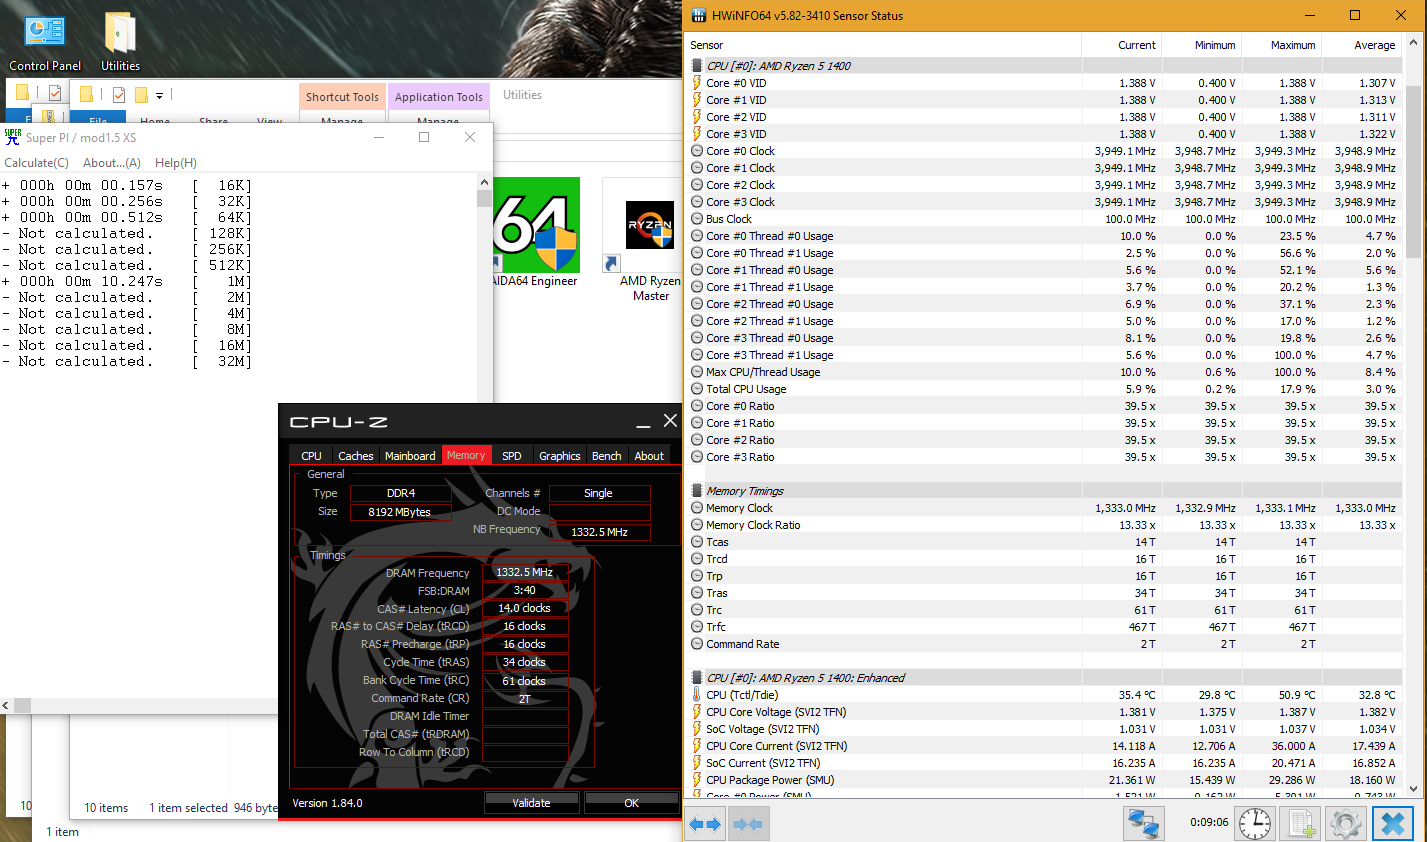
Task: Open the About tab in CPU-Z
Action: 649,455
